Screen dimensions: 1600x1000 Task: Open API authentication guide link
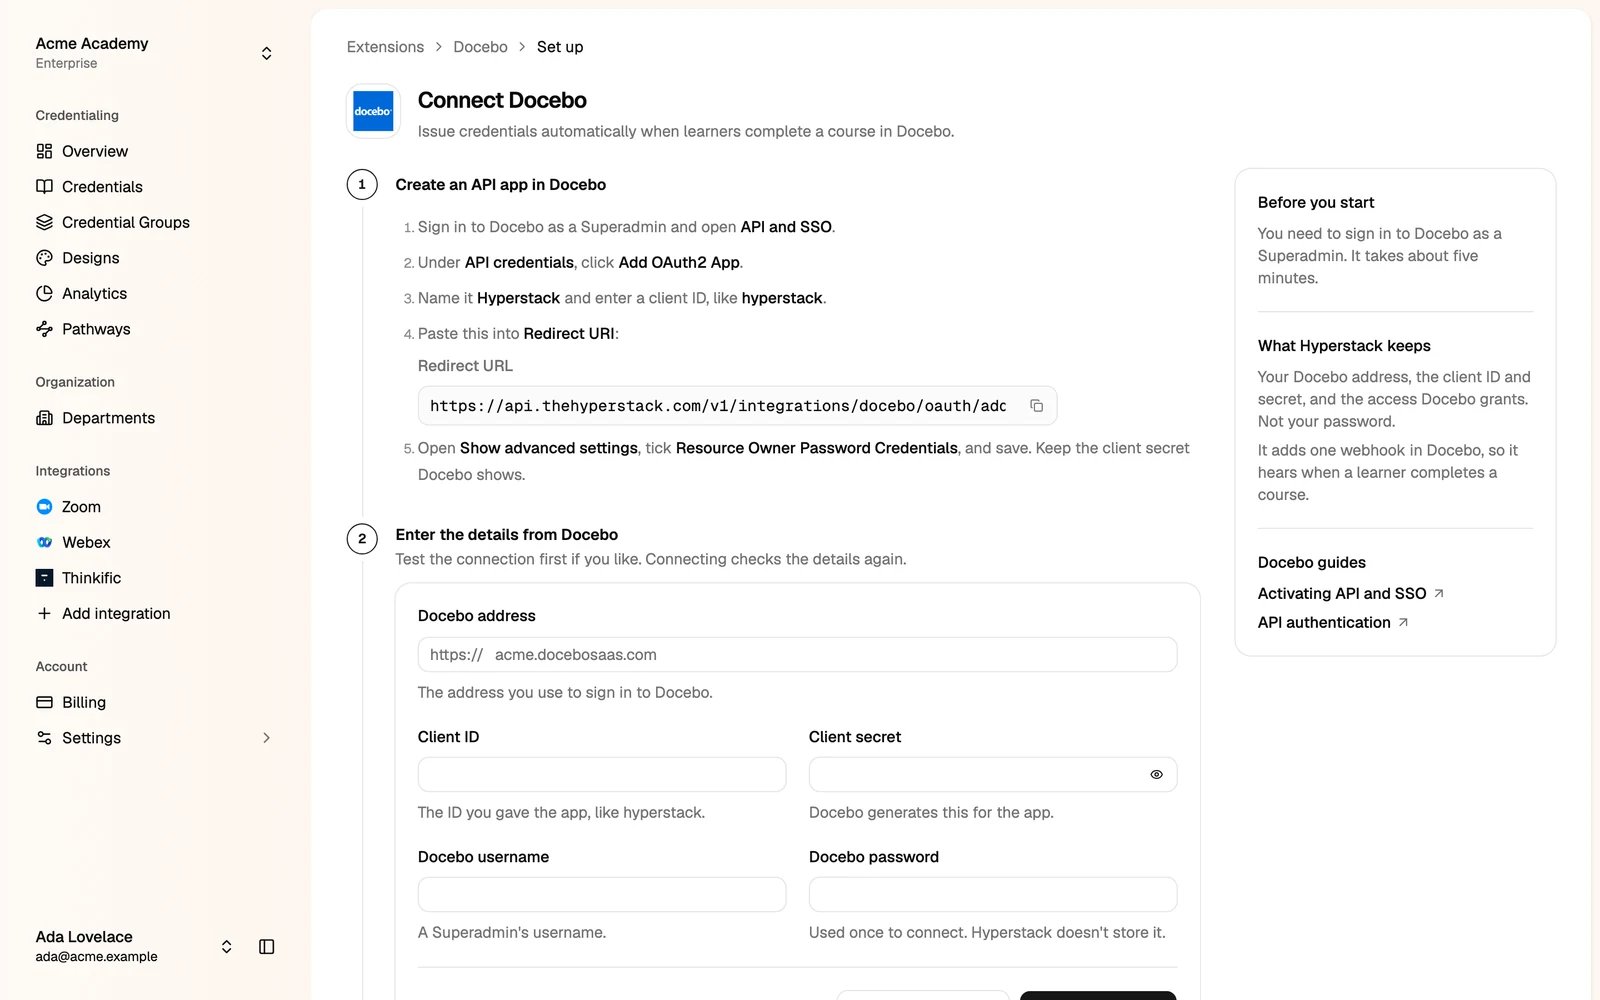click(1333, 622)
